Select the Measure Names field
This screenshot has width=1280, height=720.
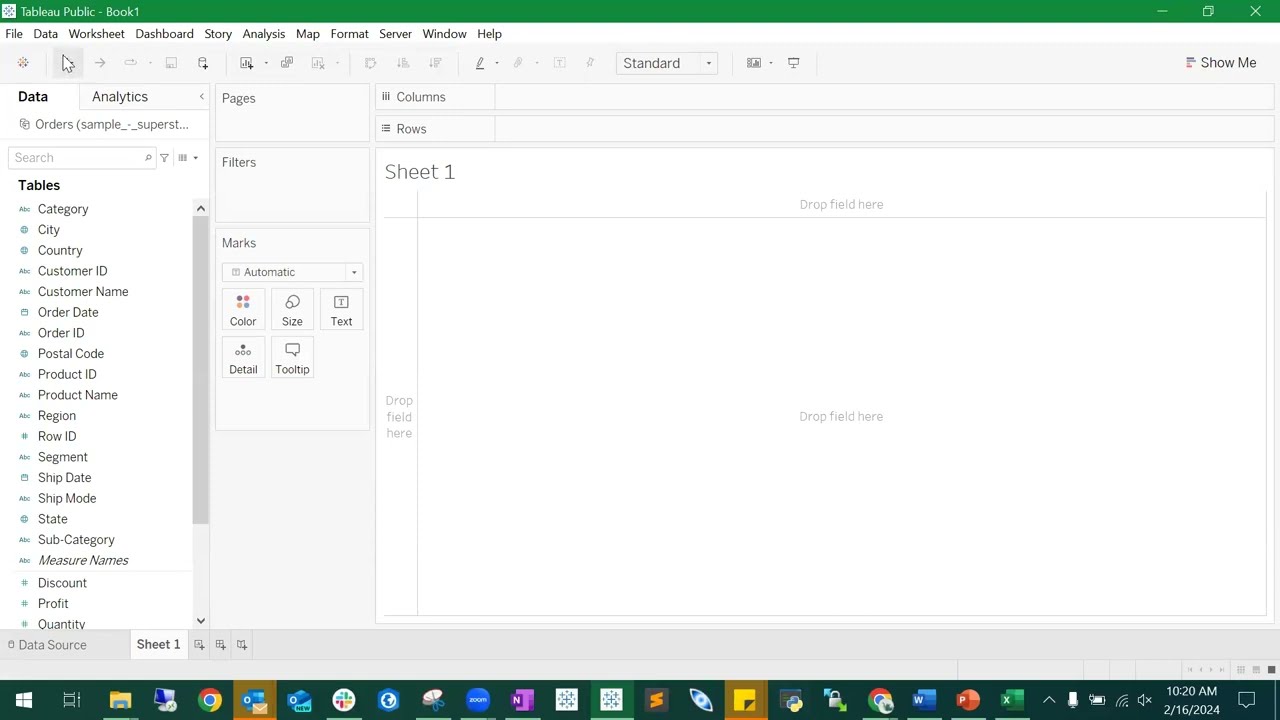pyautogui.click(x=83, y=561)
